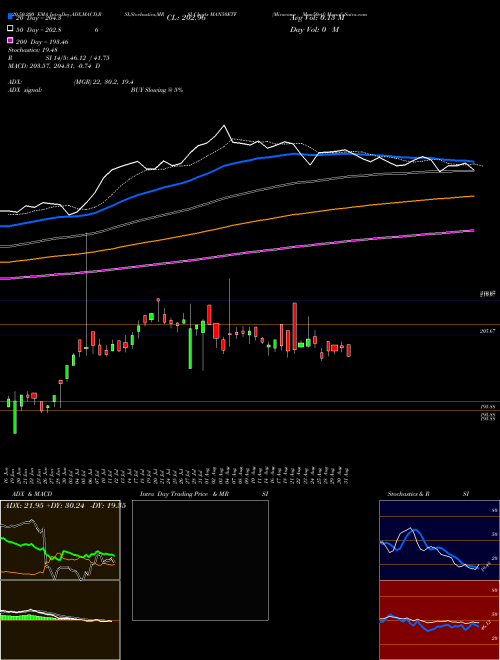The image size is (500, 660).
Task: Click the large red candle of 21 Aug
Action: 295,326
